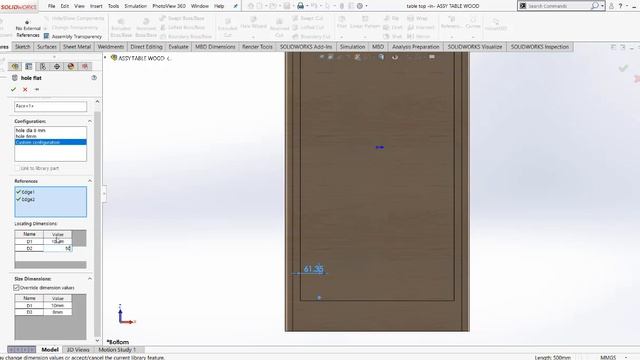The width and height of the screenshot is (640, 360).
Task: Click the scroll-down arrow of property panel
Action: pyautogui.click(x=97, y=340)
